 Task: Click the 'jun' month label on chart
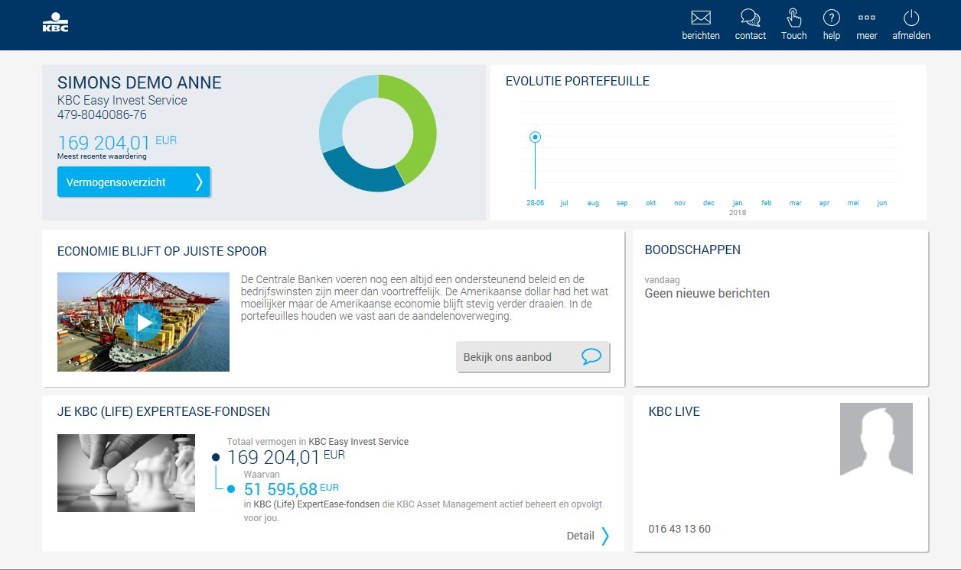click(x=882, y=203)
